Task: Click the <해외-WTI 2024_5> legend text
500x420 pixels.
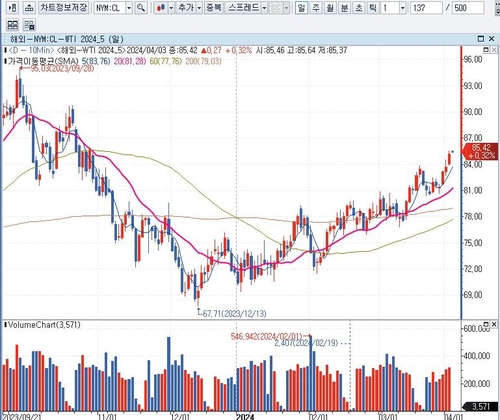Action: [x=91, y=50]
